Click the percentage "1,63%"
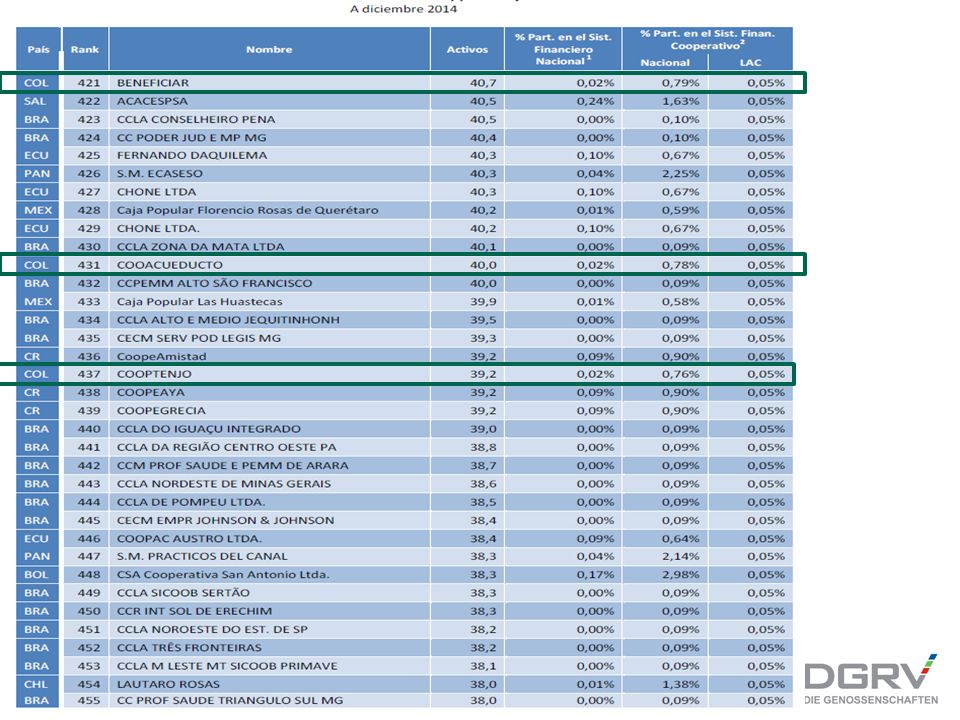 [680, 101]
